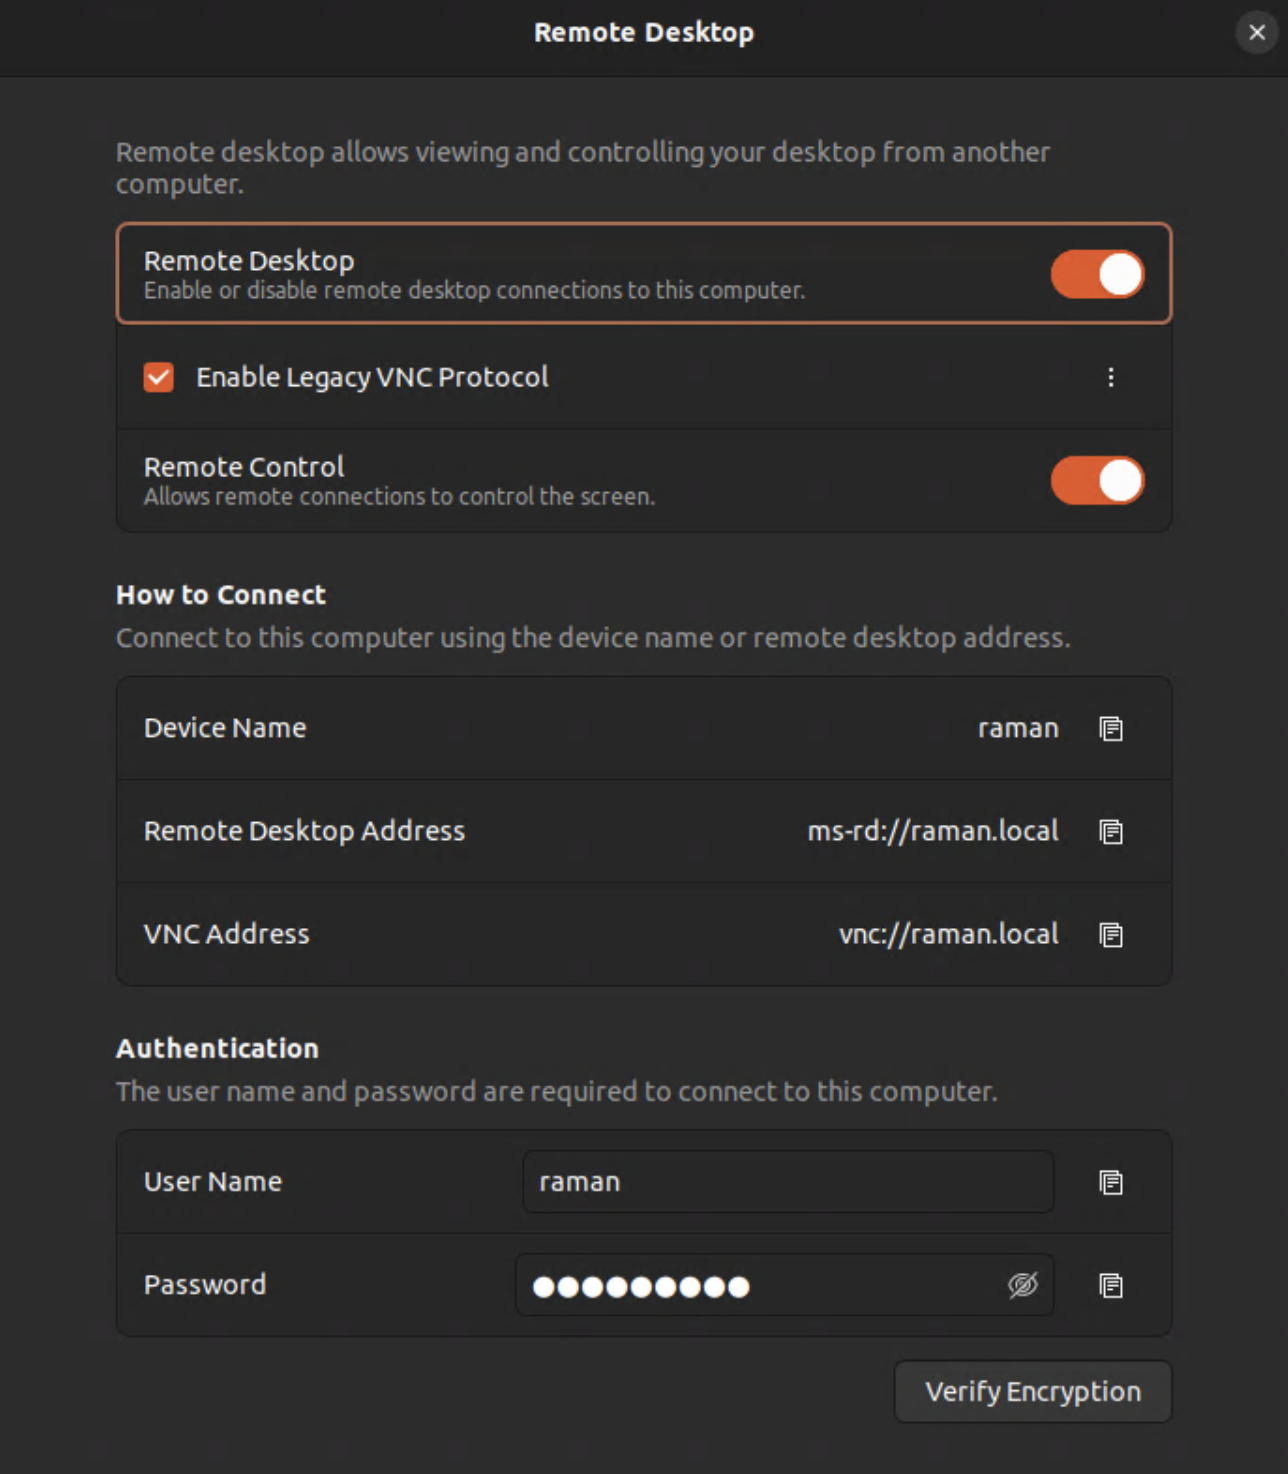Copy the VNC address
Viewport: 1288px width, 1474px height.
[1110, 935]
